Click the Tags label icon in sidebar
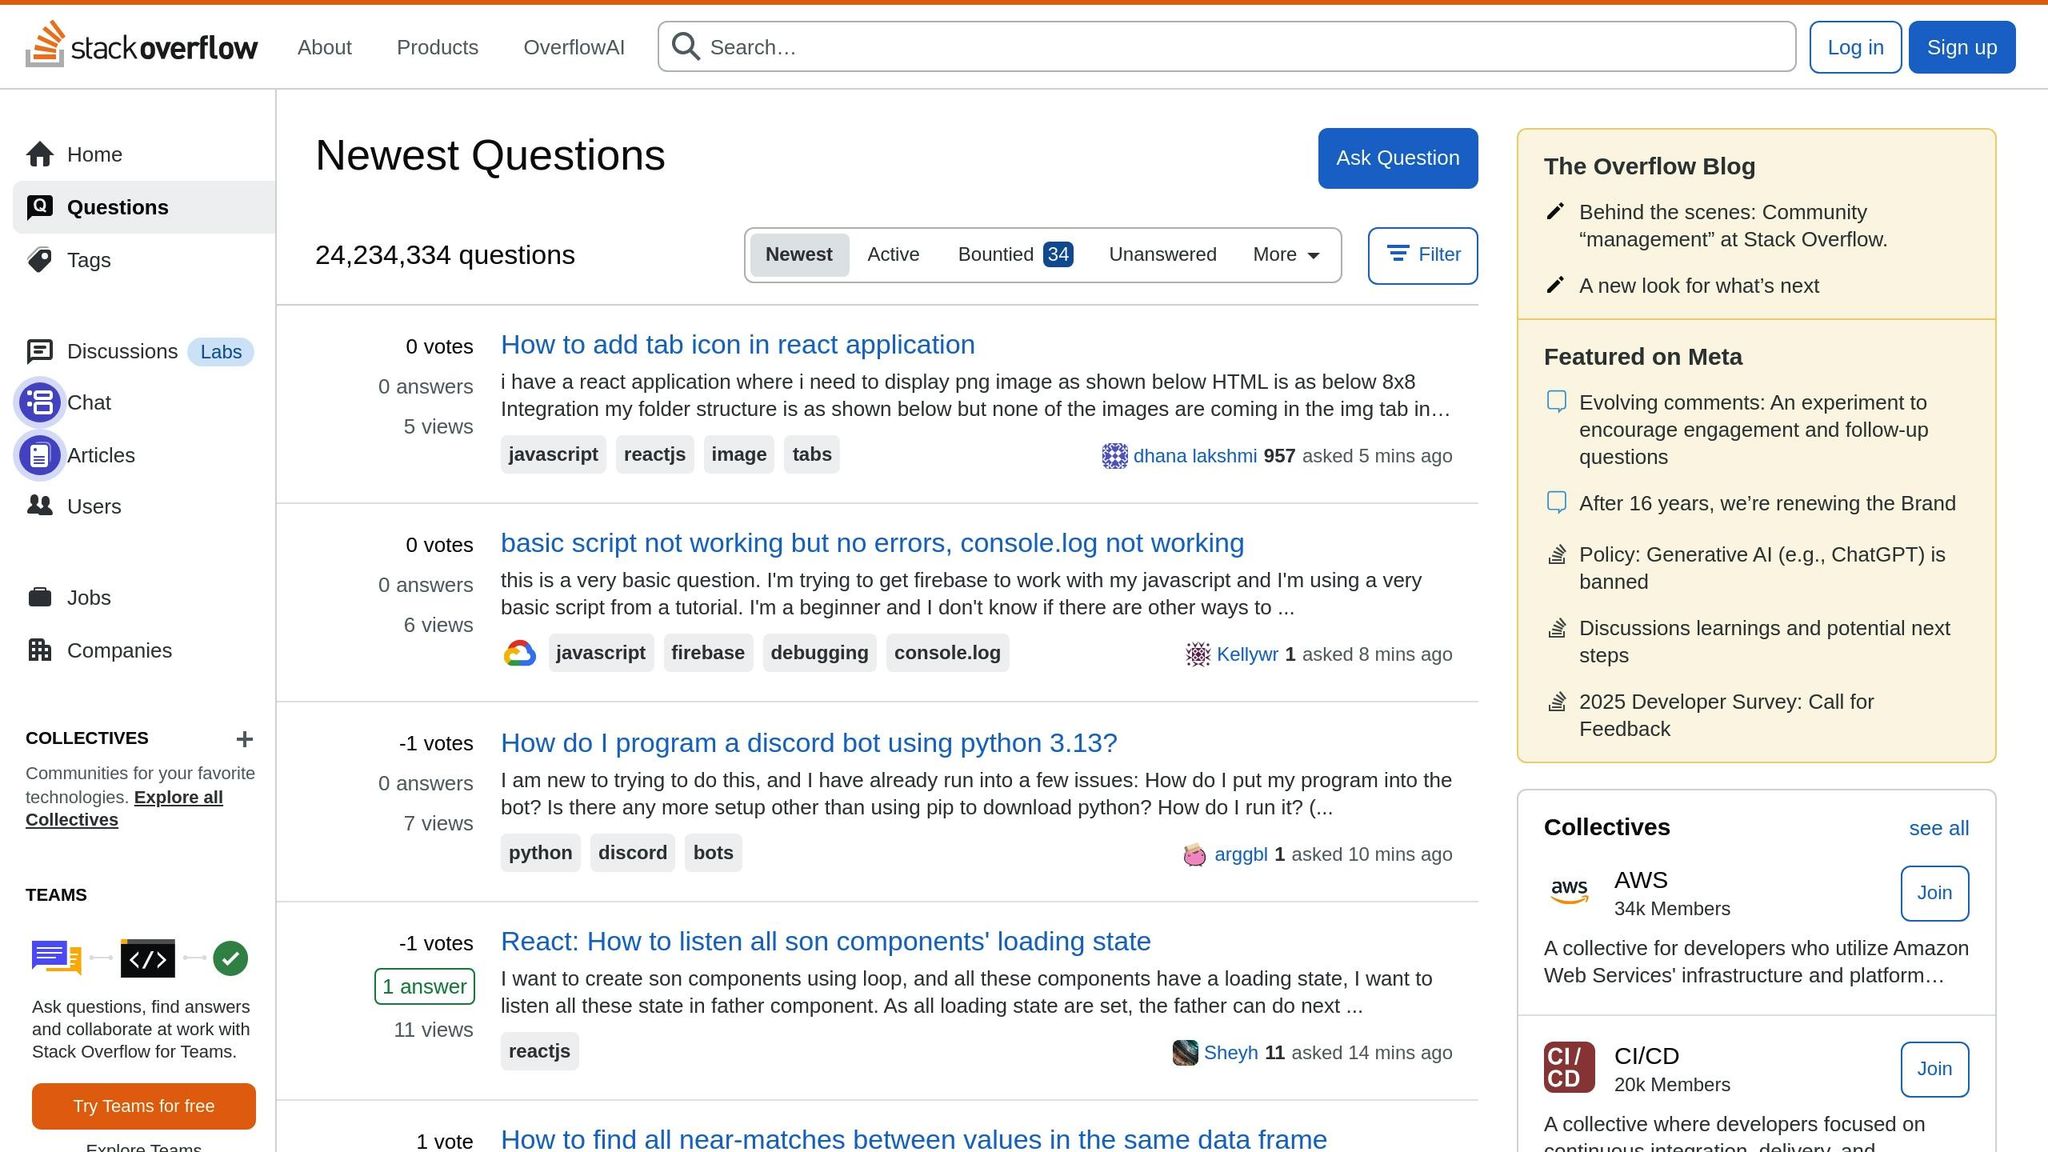This screenshot has height=1152, width=2048. (40, 260)
